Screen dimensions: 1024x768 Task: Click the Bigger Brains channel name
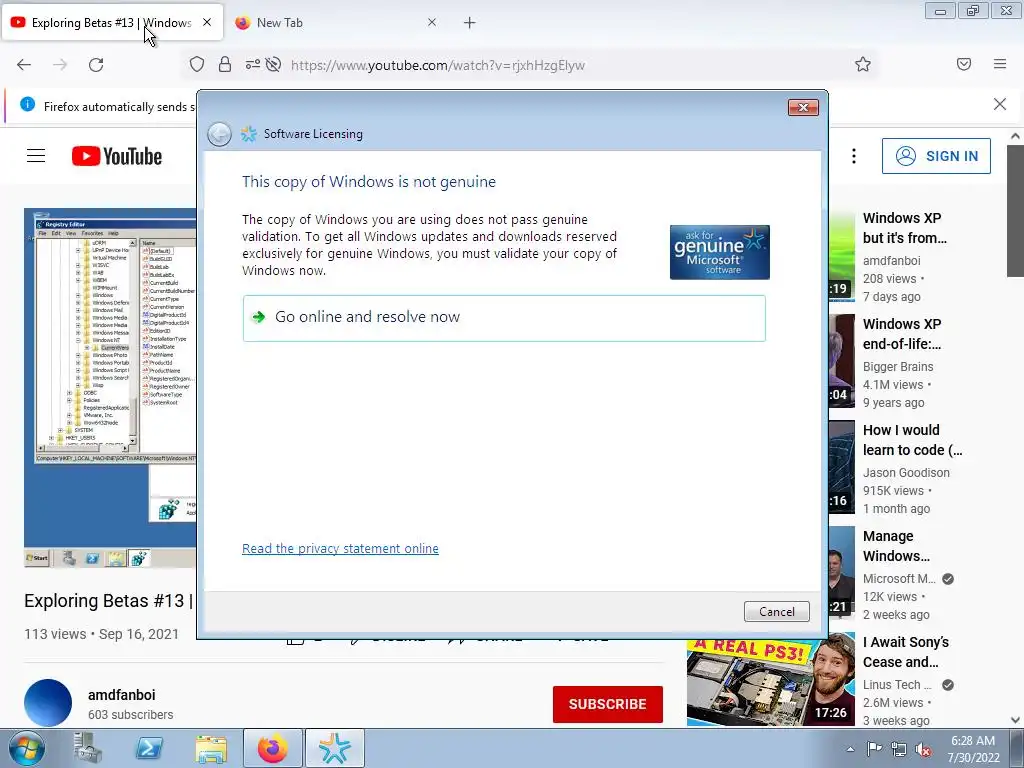(898, 366)
